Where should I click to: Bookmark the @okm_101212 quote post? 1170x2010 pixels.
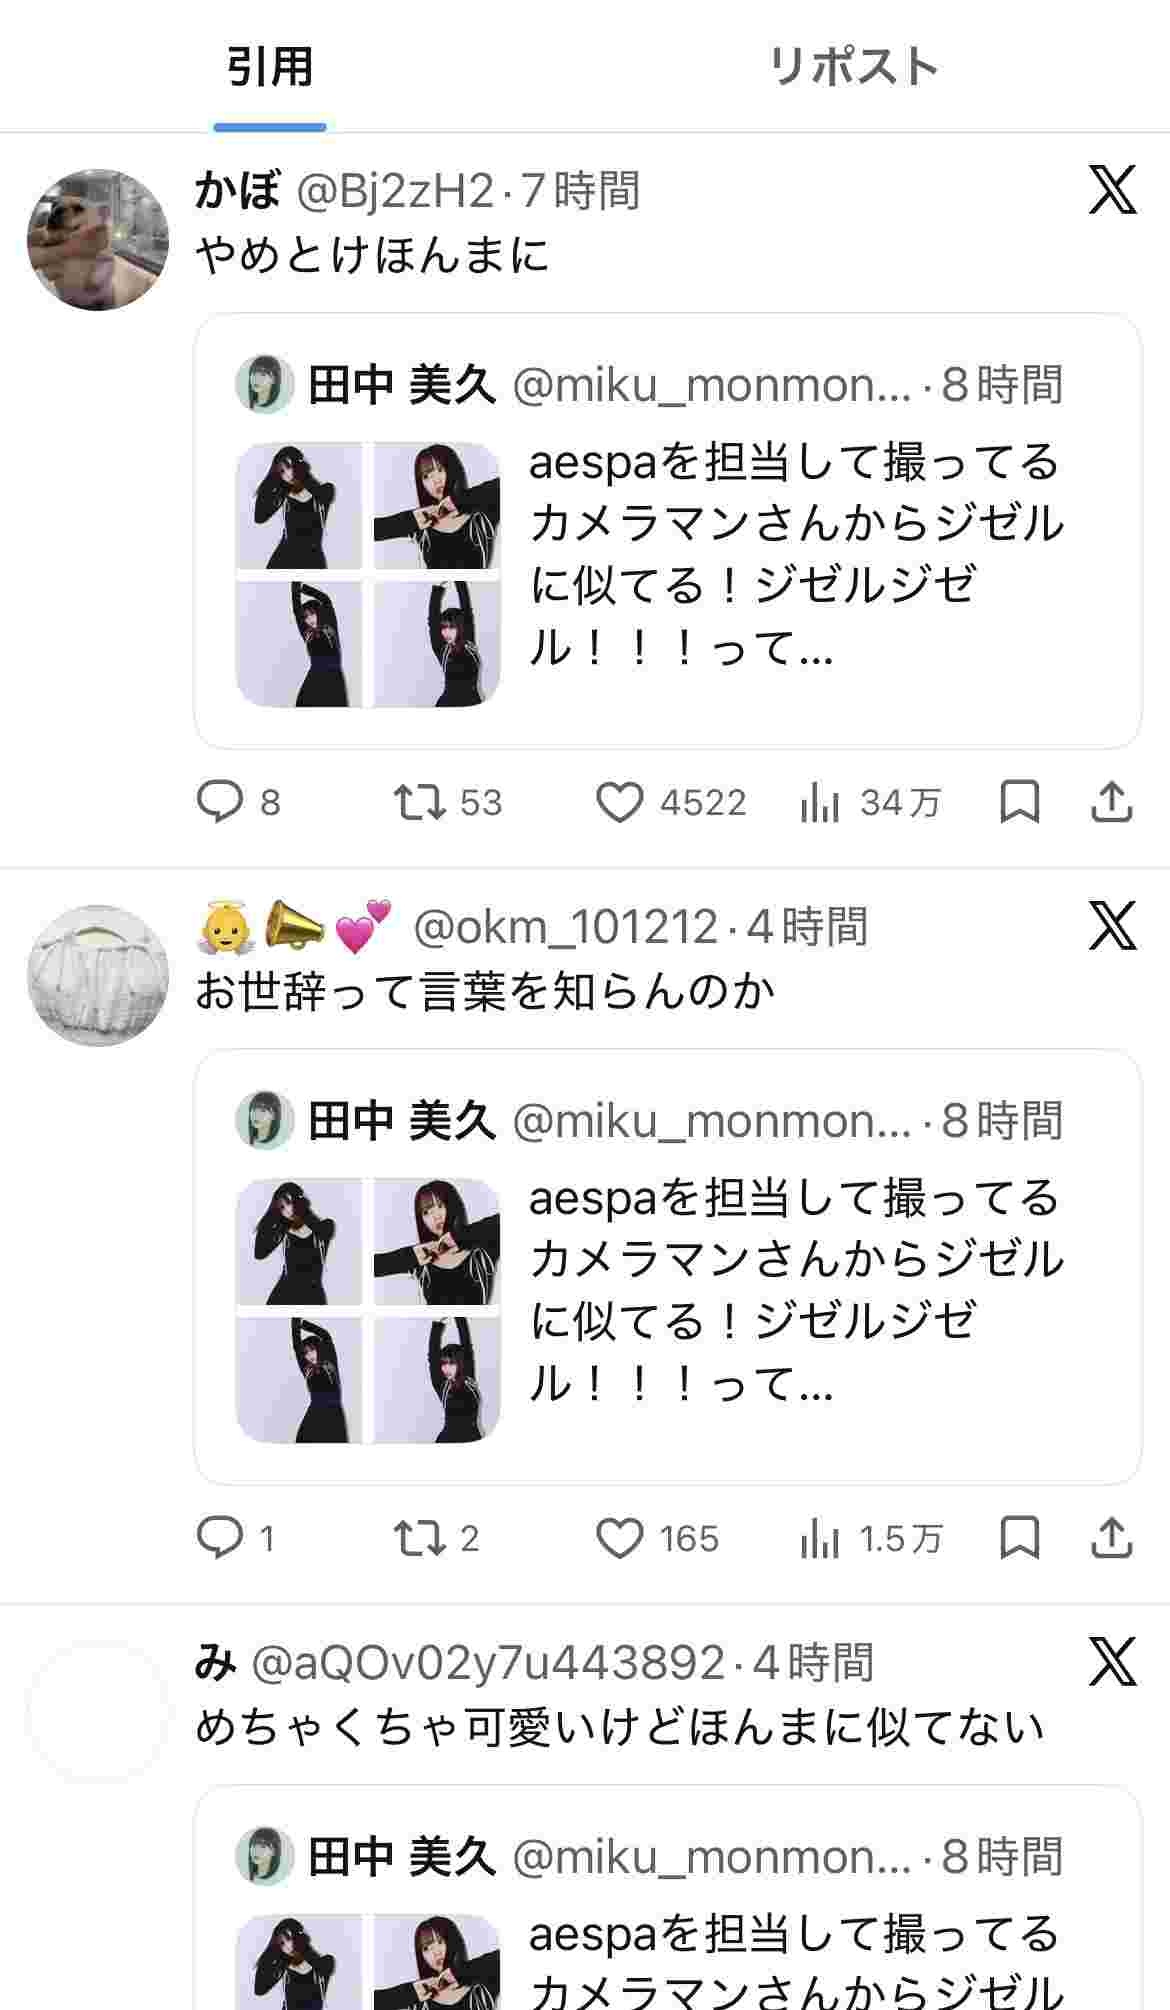(x=1020, y=1538)
